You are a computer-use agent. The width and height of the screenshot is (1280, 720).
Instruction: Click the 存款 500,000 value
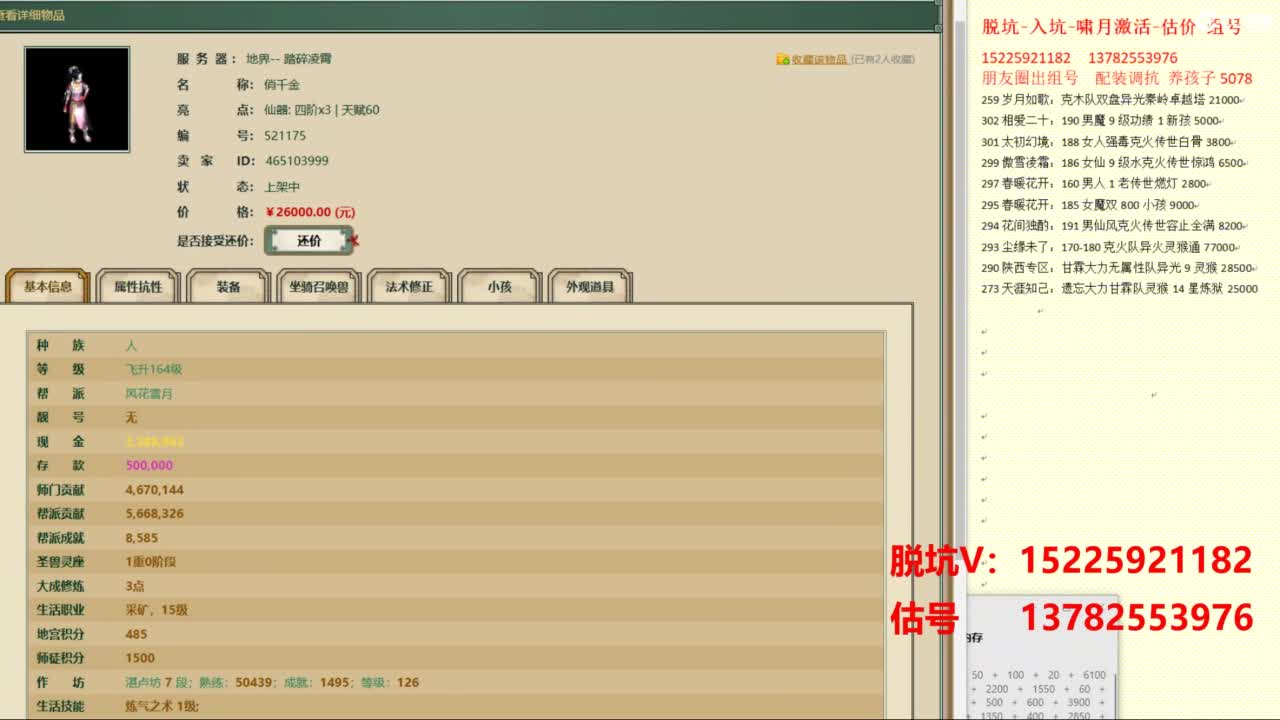tap(149, 466)
